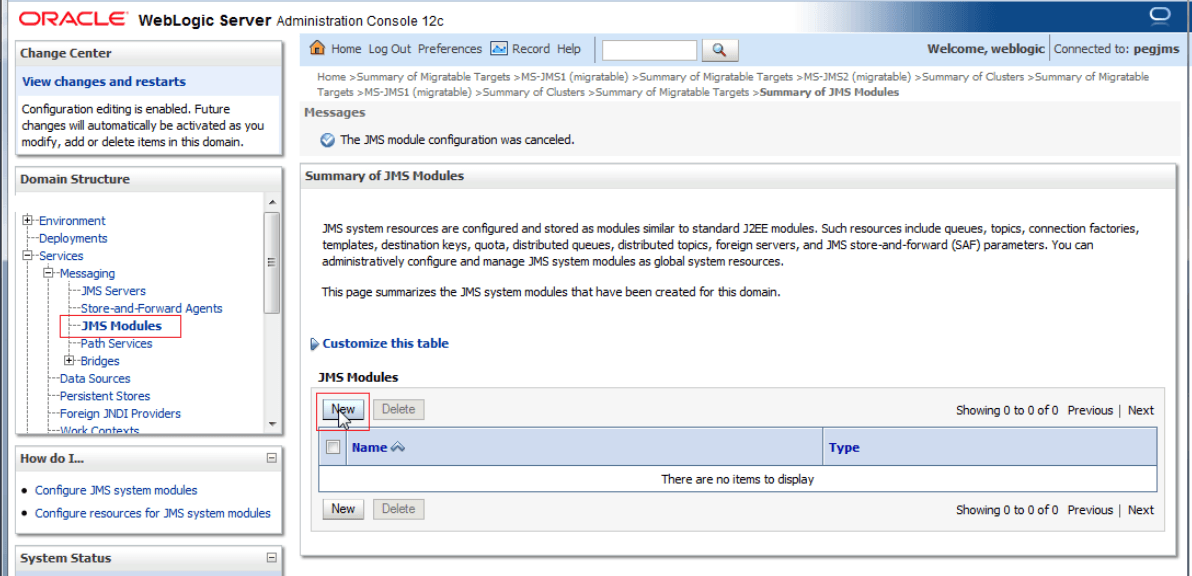
Task: Expand the Bridges tree node
Action: [71, 360]
